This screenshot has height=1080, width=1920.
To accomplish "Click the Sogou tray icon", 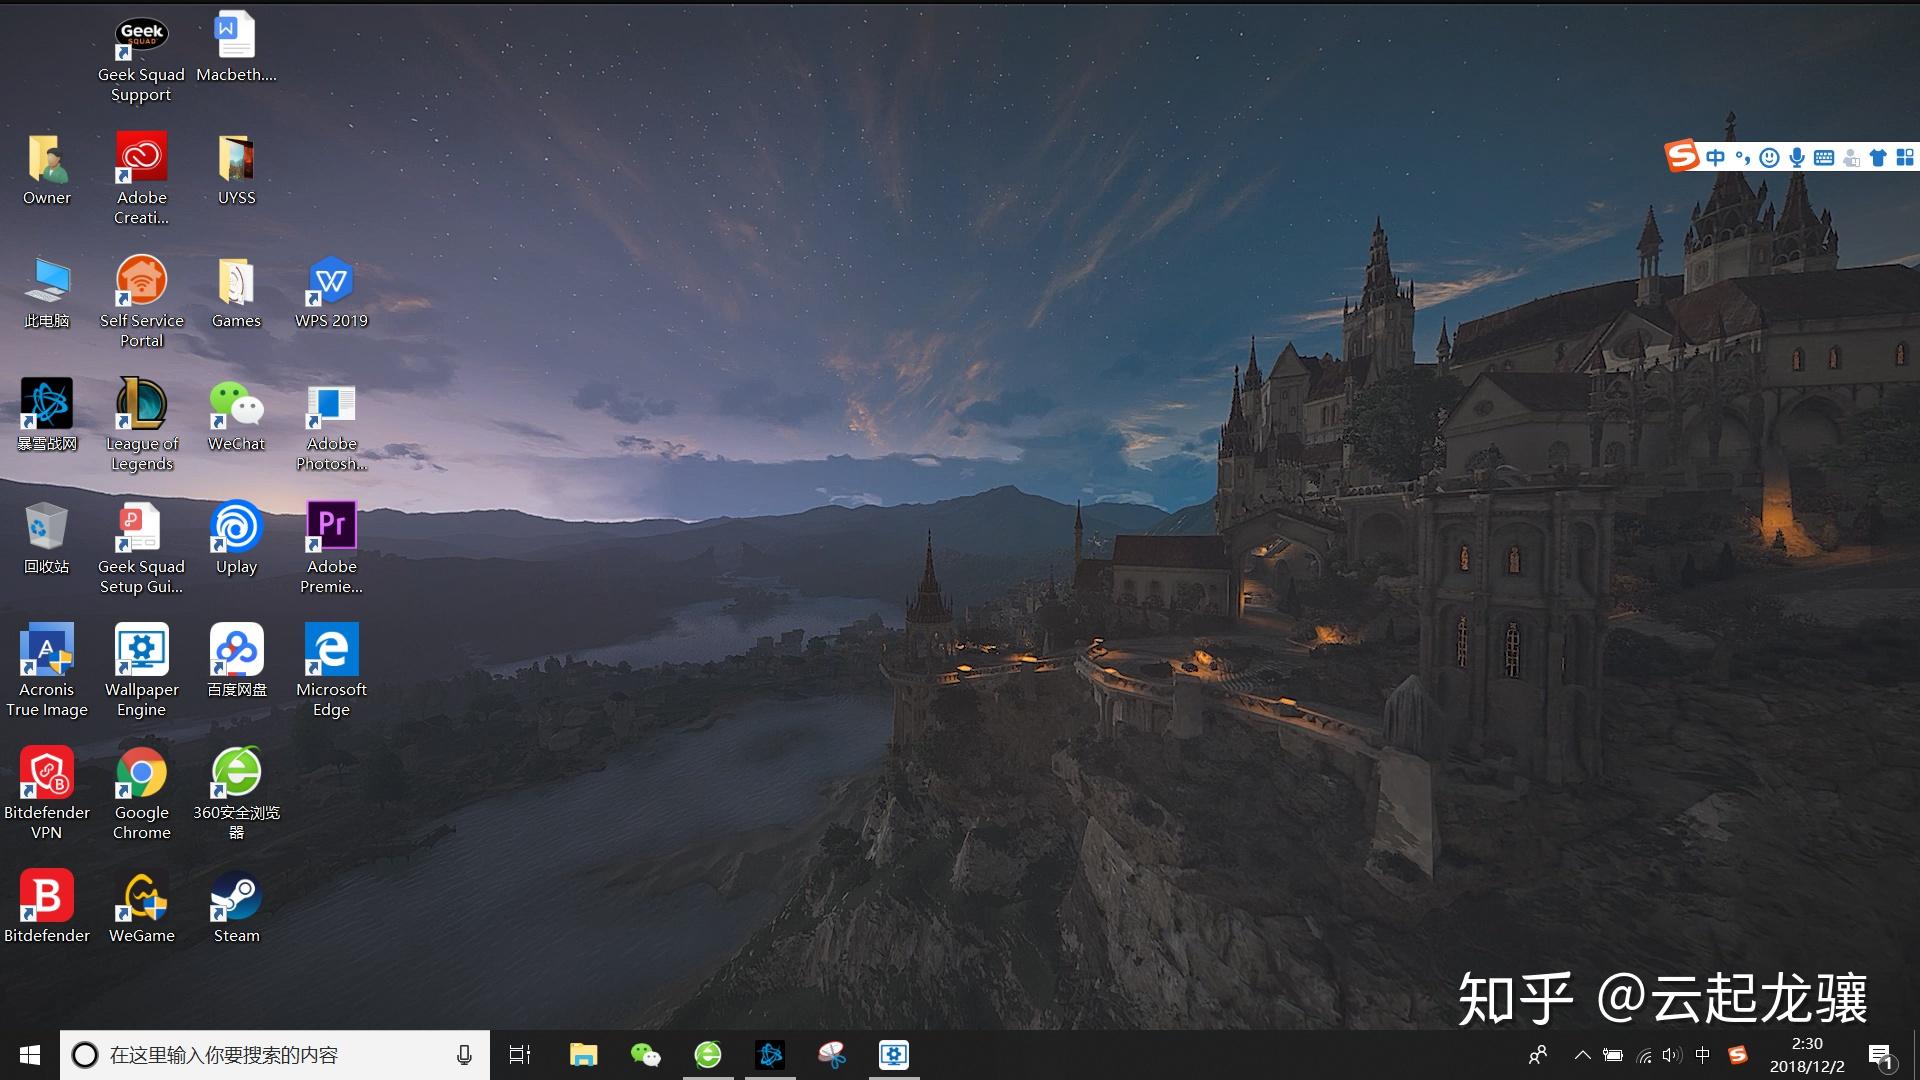I will coord(1738,1055).
